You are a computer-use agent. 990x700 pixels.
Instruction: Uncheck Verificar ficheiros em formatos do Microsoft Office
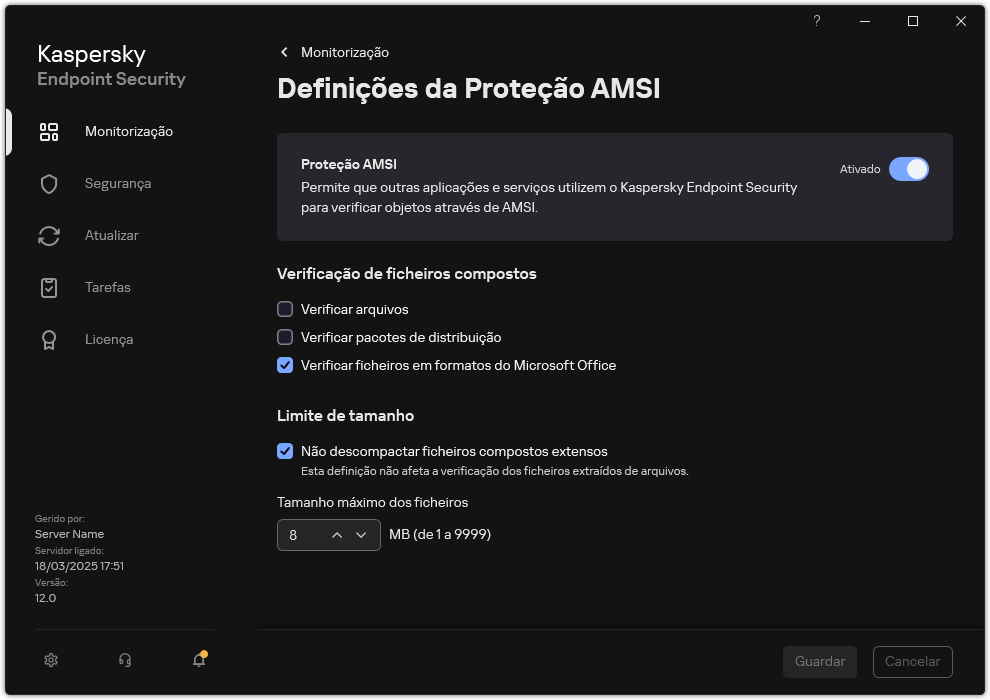pos(285,365)
